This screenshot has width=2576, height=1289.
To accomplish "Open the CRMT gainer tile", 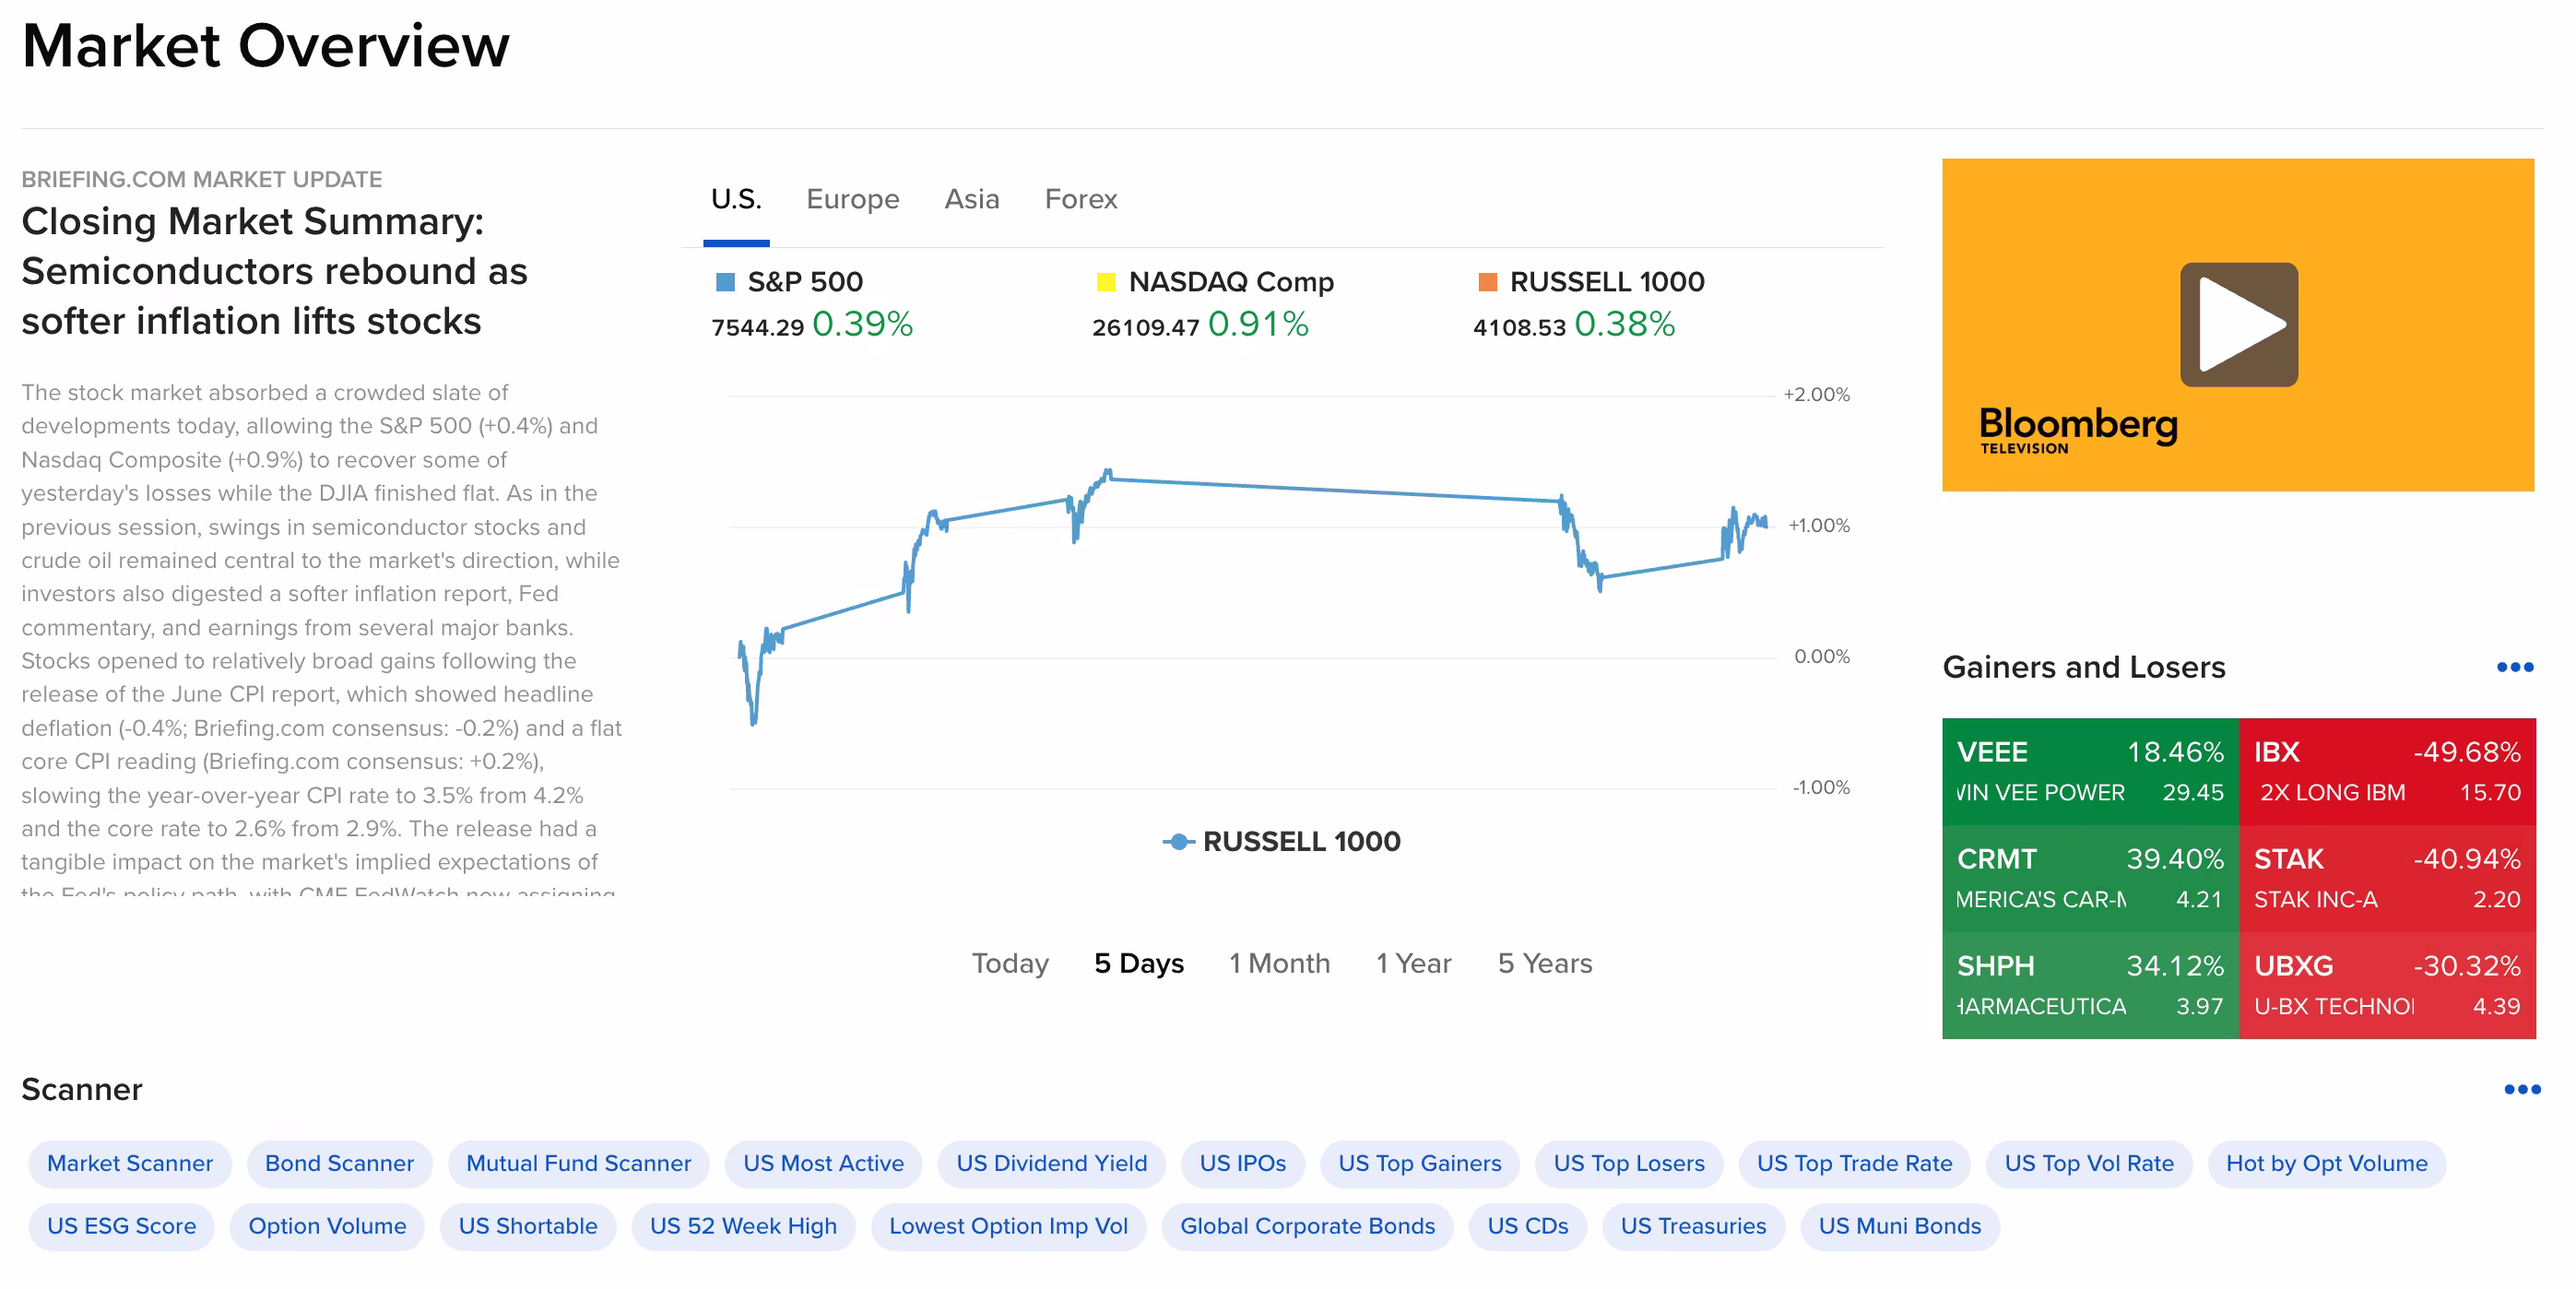I will pyautogui.click(x=2090, y=878).
